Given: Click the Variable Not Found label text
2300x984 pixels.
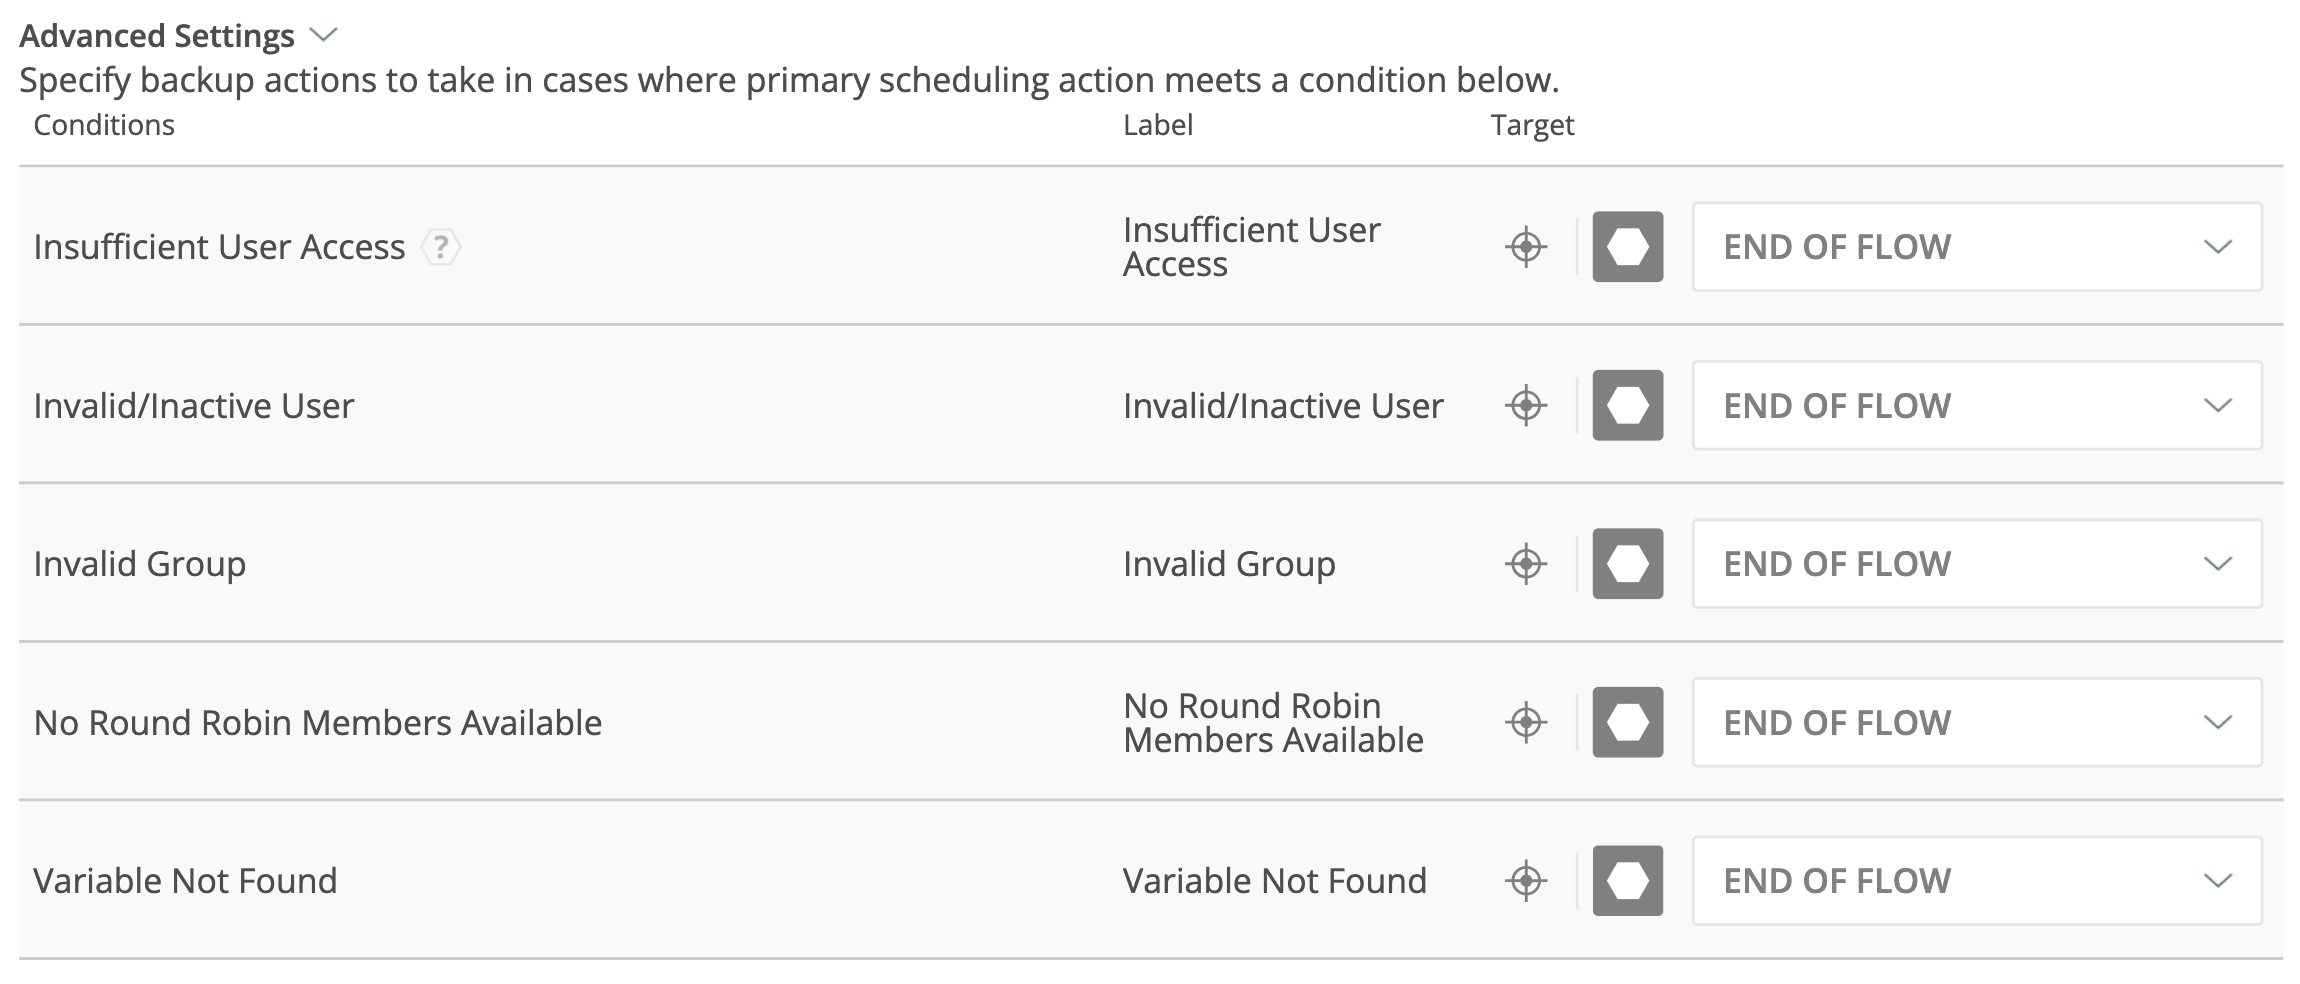Looking at the screenshot, I should [1274, 881].
